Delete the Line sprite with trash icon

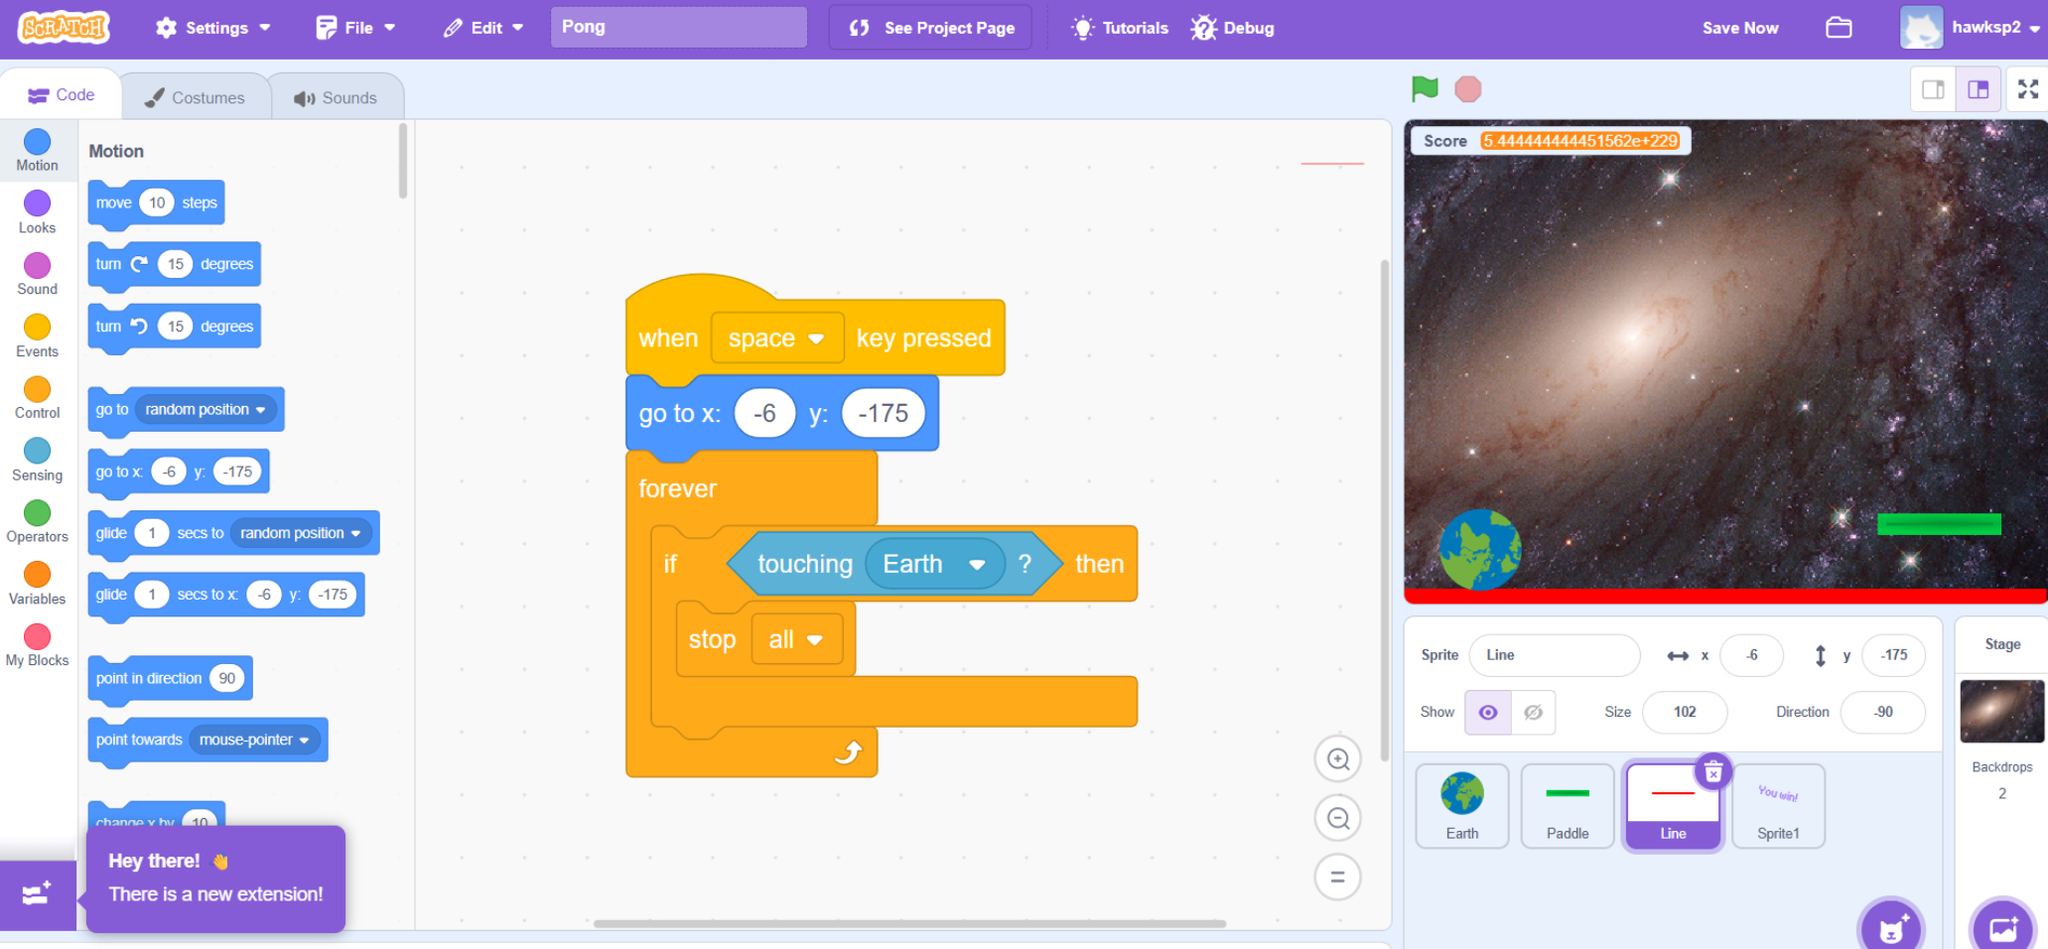[1713, 772]
